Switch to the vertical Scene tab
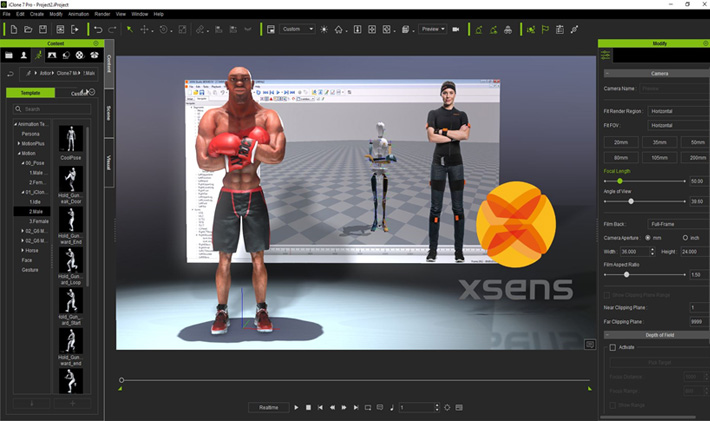The height and width of the screenshot is (421, 710). [109, 113]
